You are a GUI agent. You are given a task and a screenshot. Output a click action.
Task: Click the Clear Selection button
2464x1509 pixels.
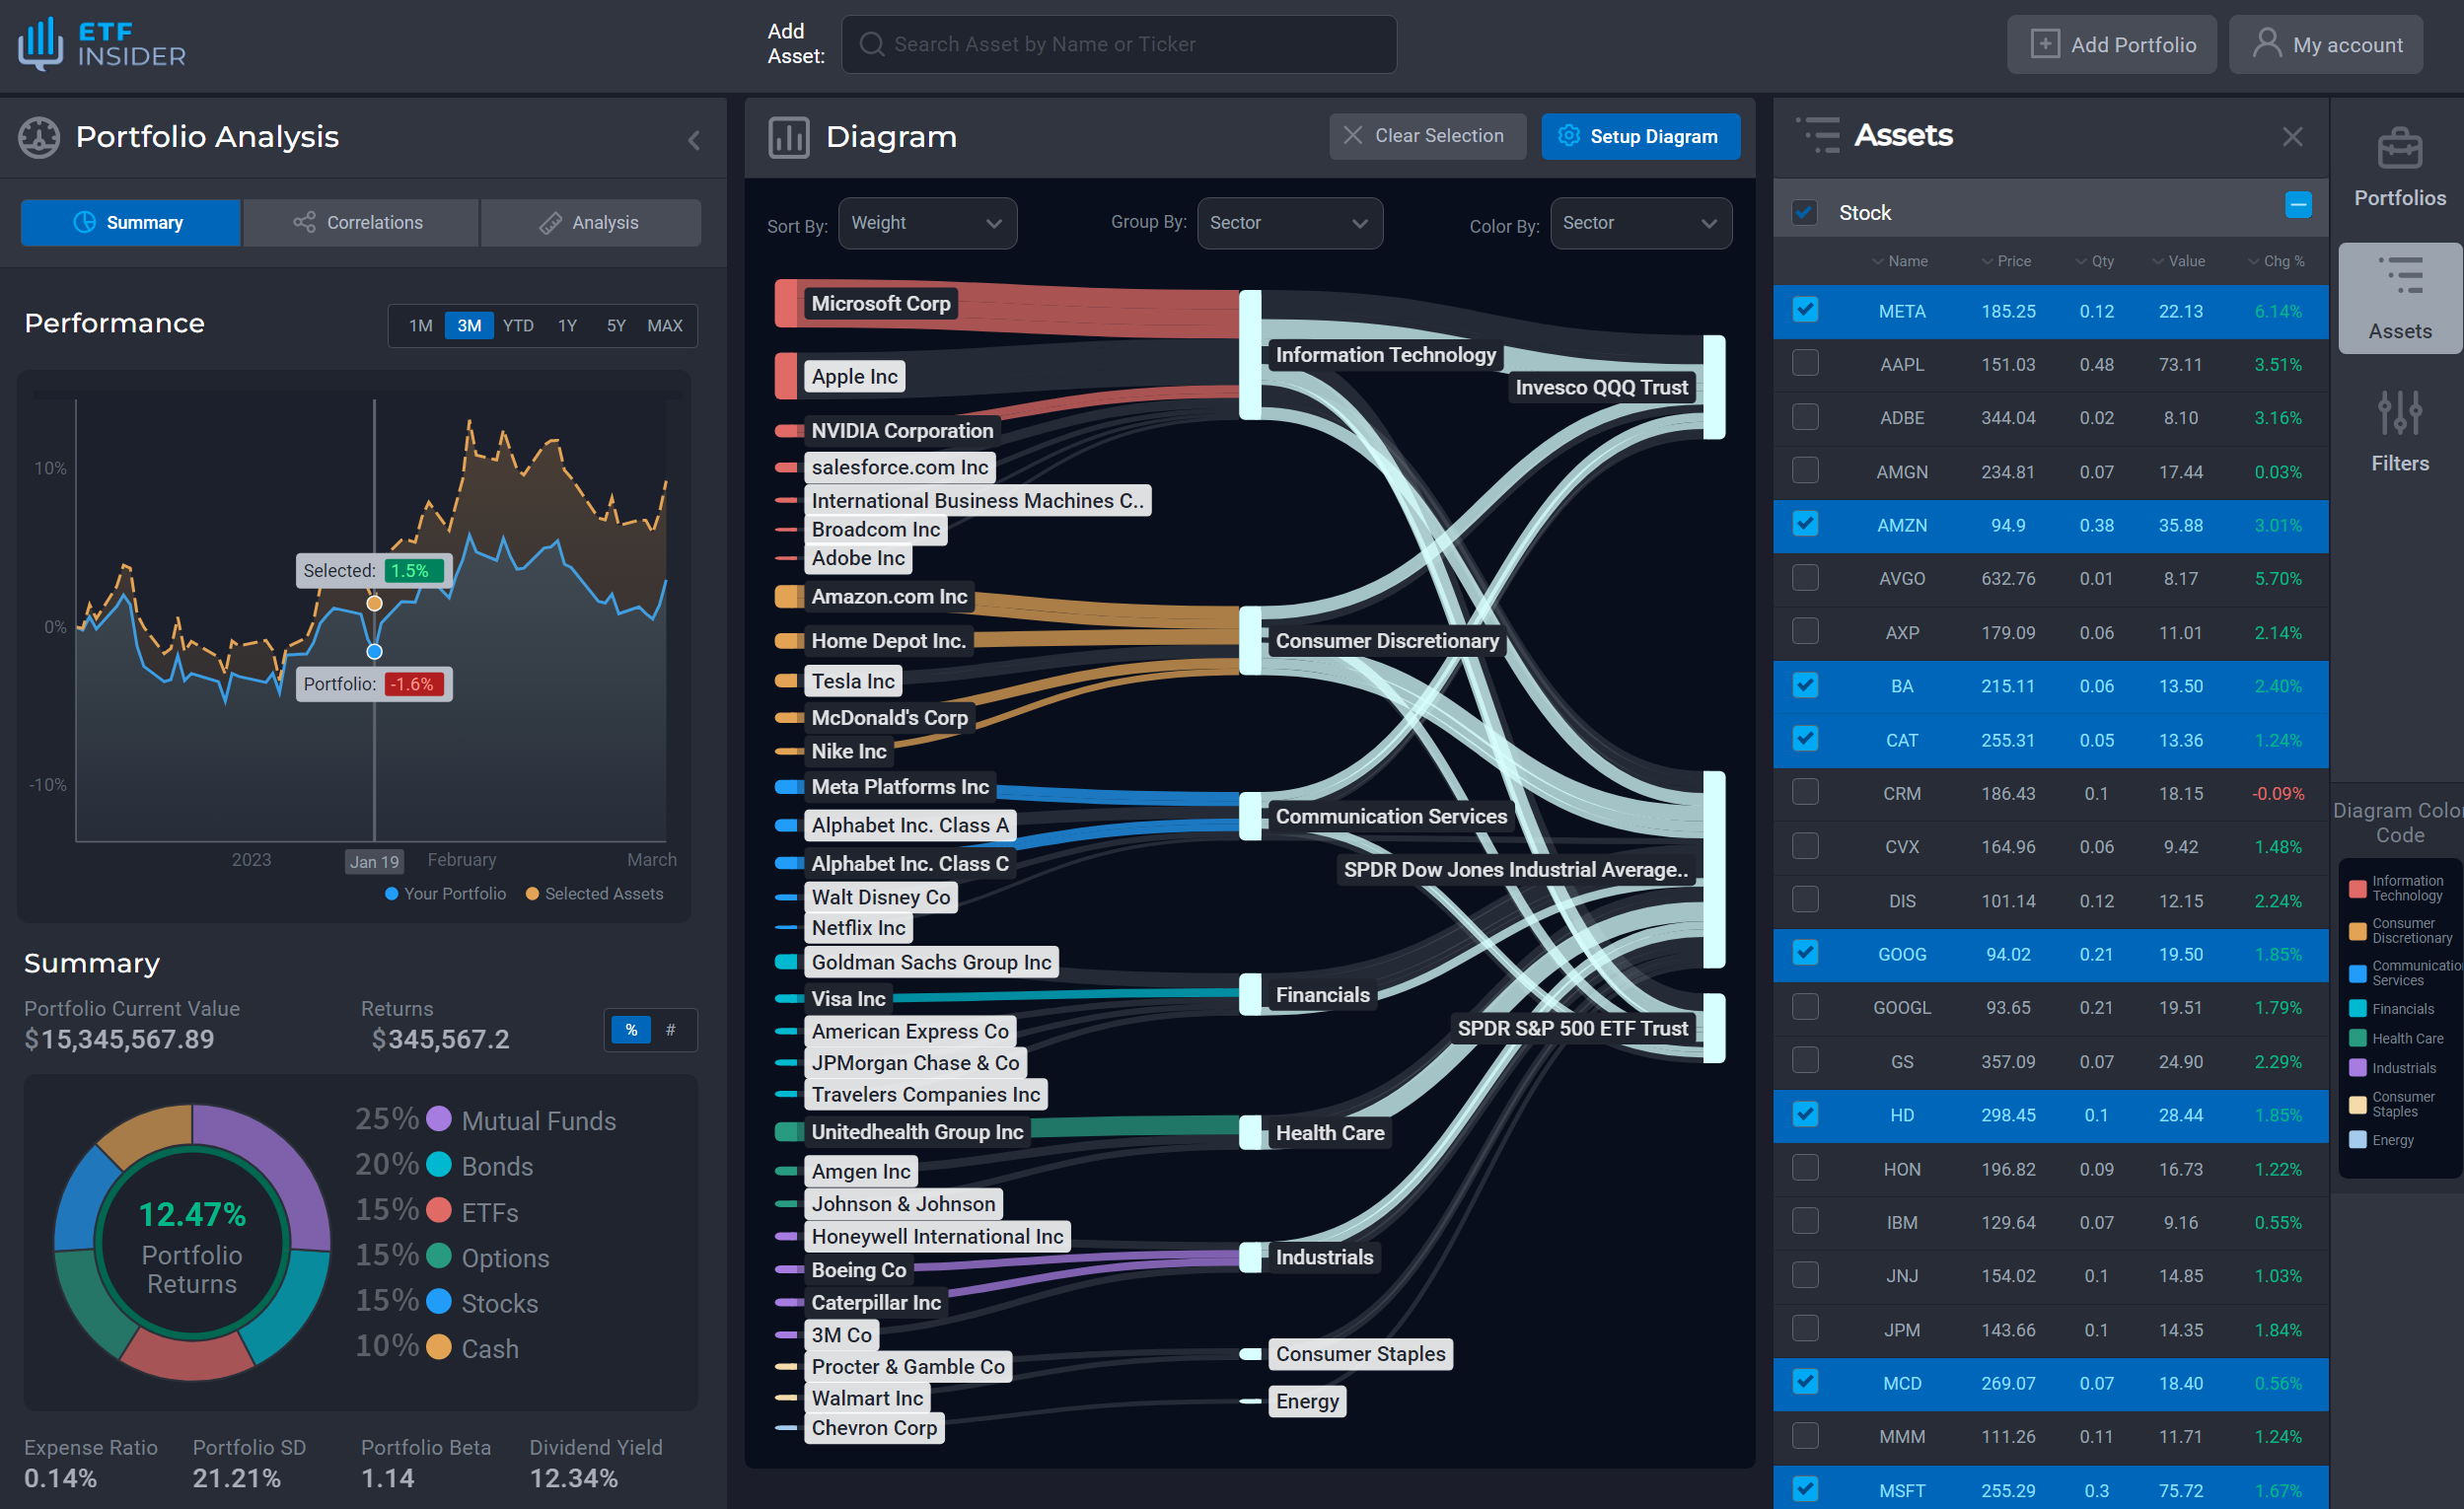(x=1426, y=136)
